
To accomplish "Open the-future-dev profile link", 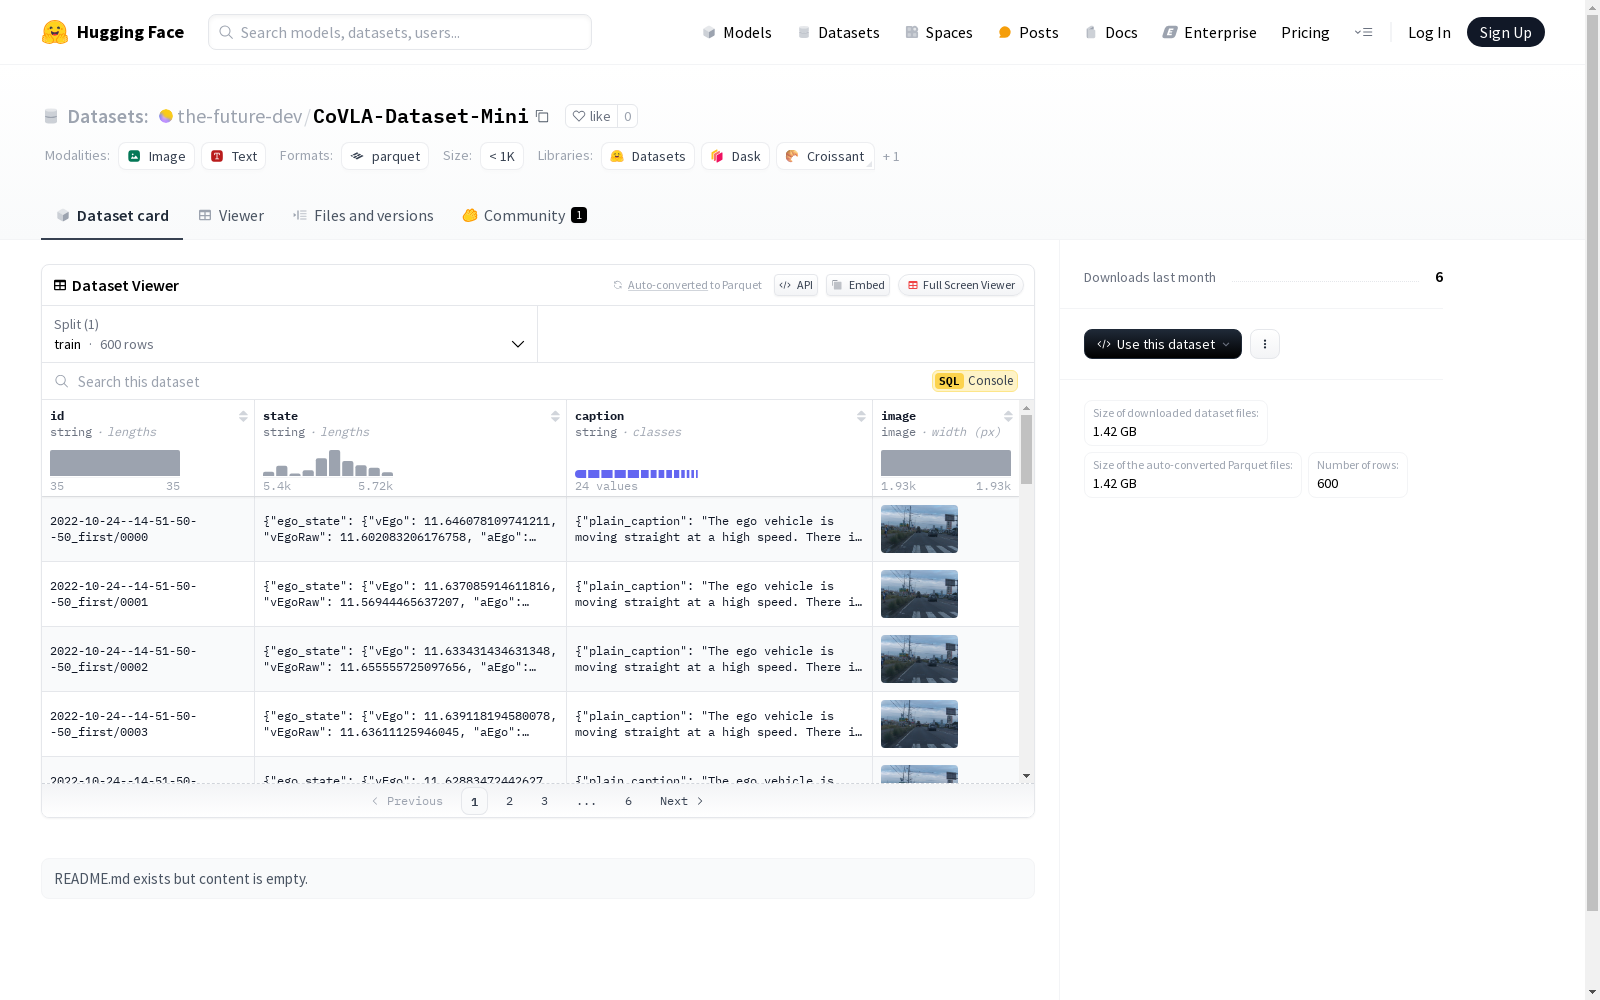I will click(239, 116).
